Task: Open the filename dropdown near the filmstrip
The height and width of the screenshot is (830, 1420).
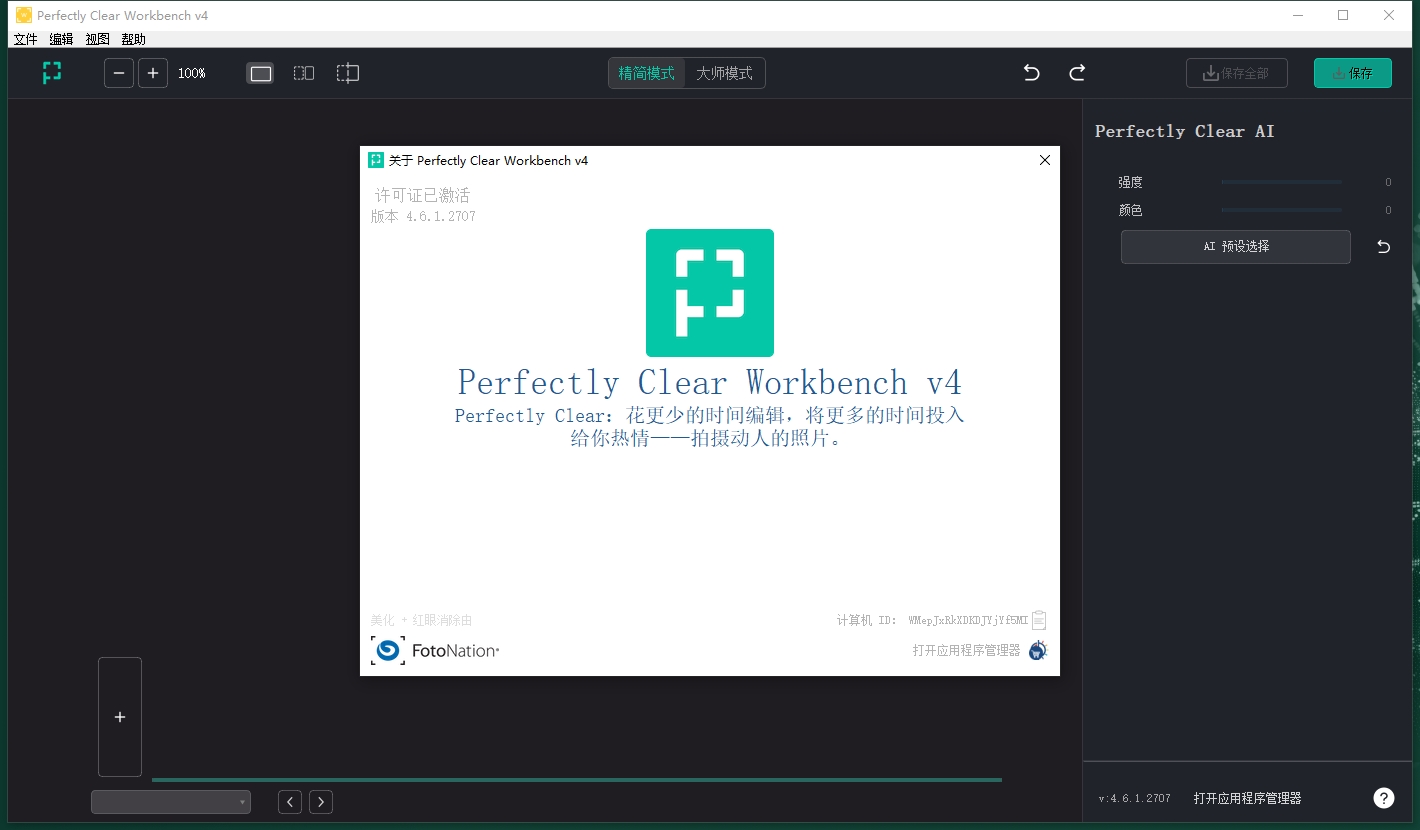Action: coord(170,801)
